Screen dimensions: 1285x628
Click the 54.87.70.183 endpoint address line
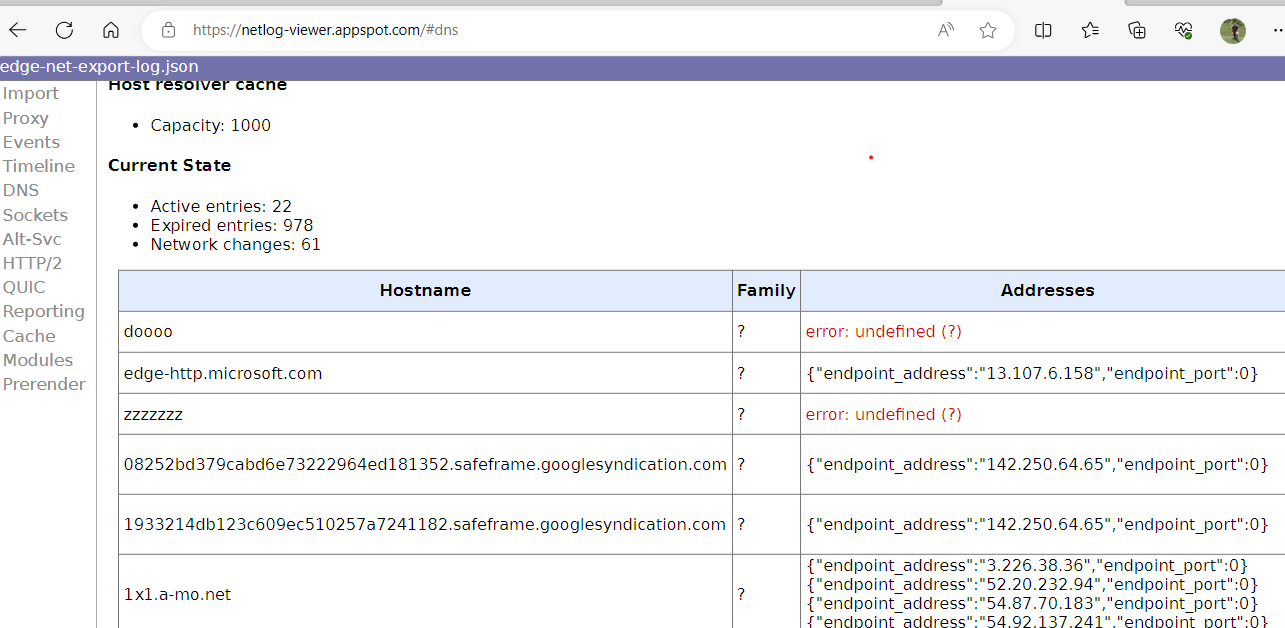[x=1032, y=603]
